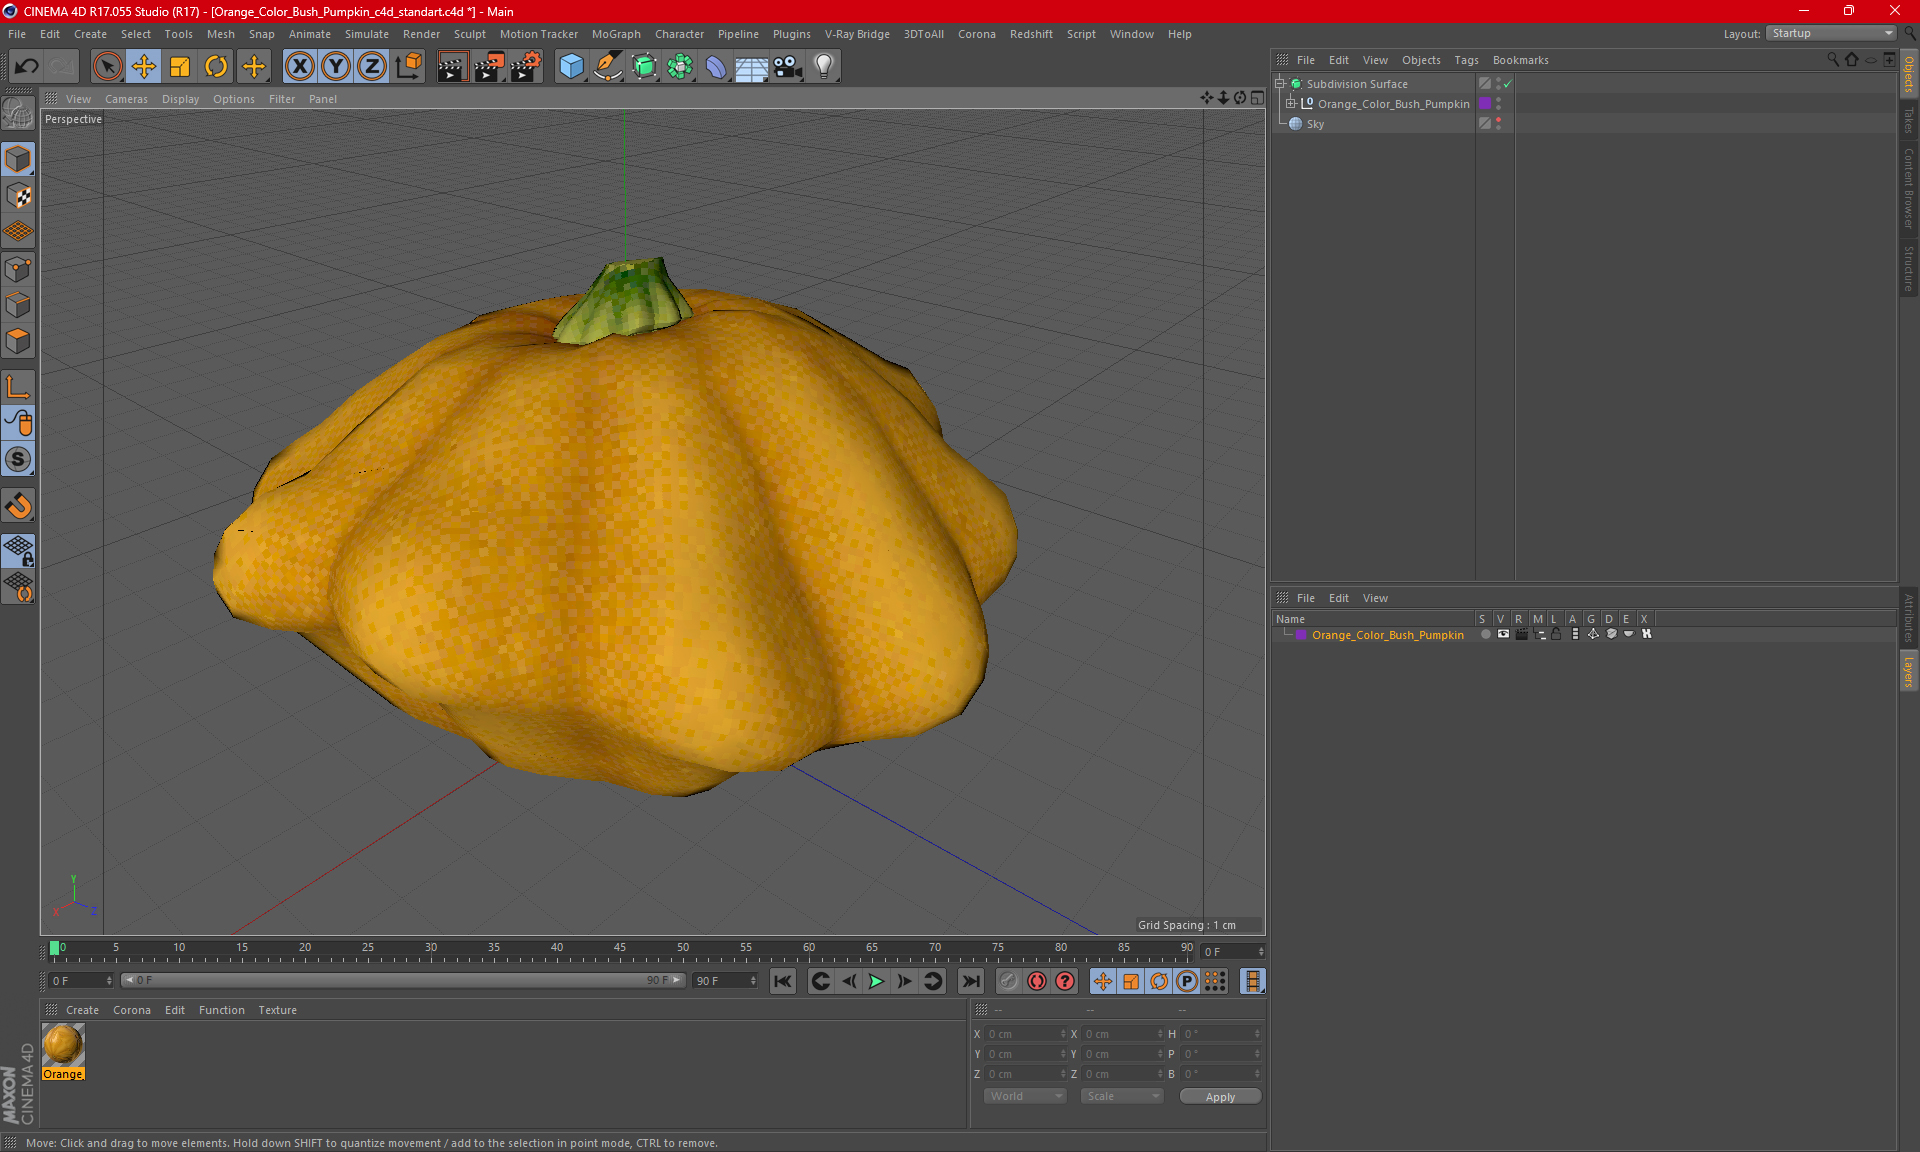The image size is (1920, 1152).
Task: Render the active view with clapperboard icon
Action: (x=452, y=66)
